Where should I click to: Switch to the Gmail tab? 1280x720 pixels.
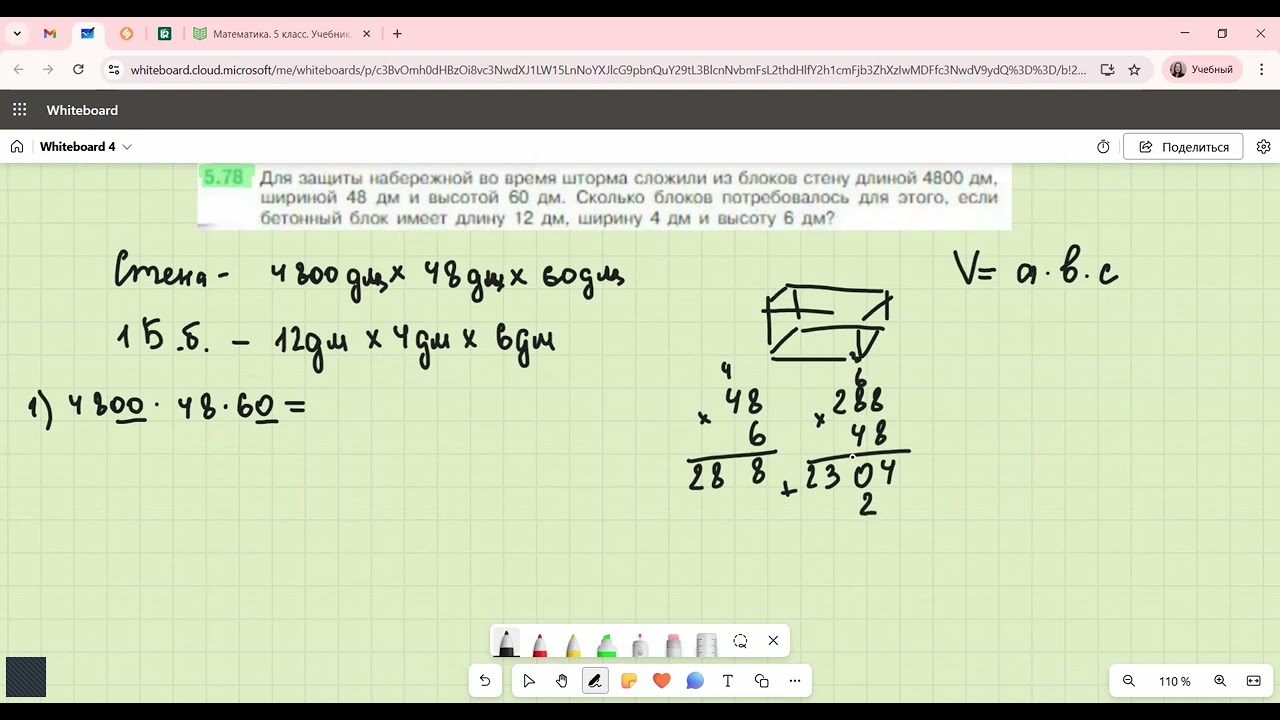click(x=50, y=34)
